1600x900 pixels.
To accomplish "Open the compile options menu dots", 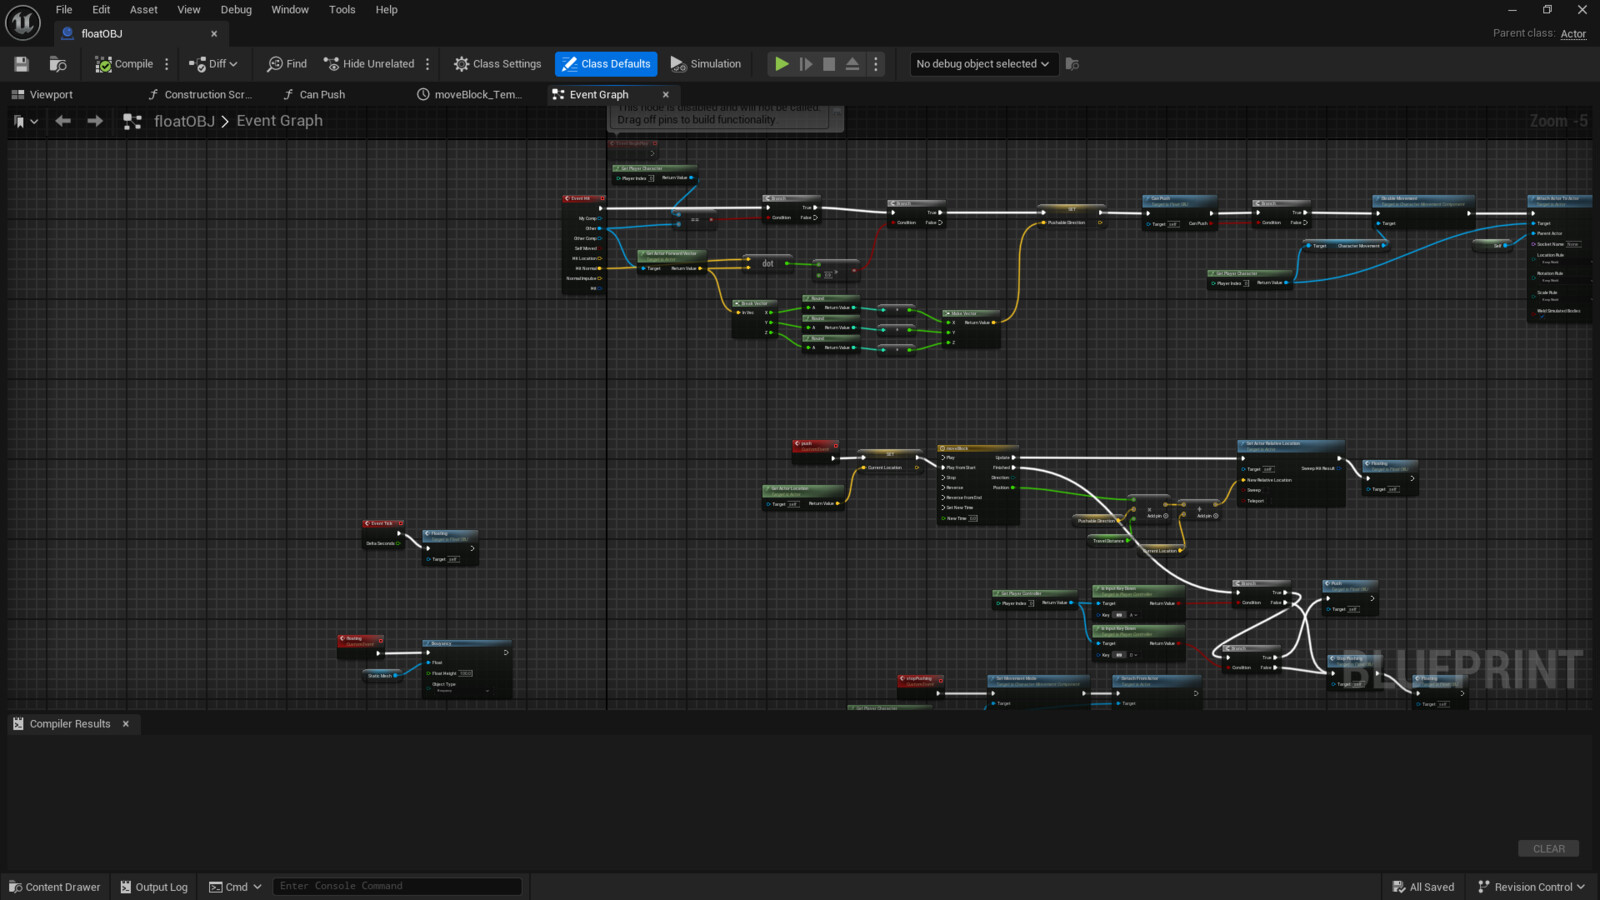I will point(167,64).
